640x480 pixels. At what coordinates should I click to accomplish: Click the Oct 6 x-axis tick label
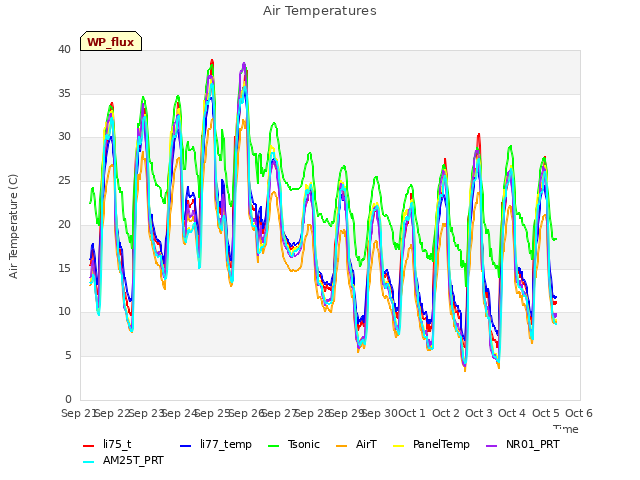579,413
